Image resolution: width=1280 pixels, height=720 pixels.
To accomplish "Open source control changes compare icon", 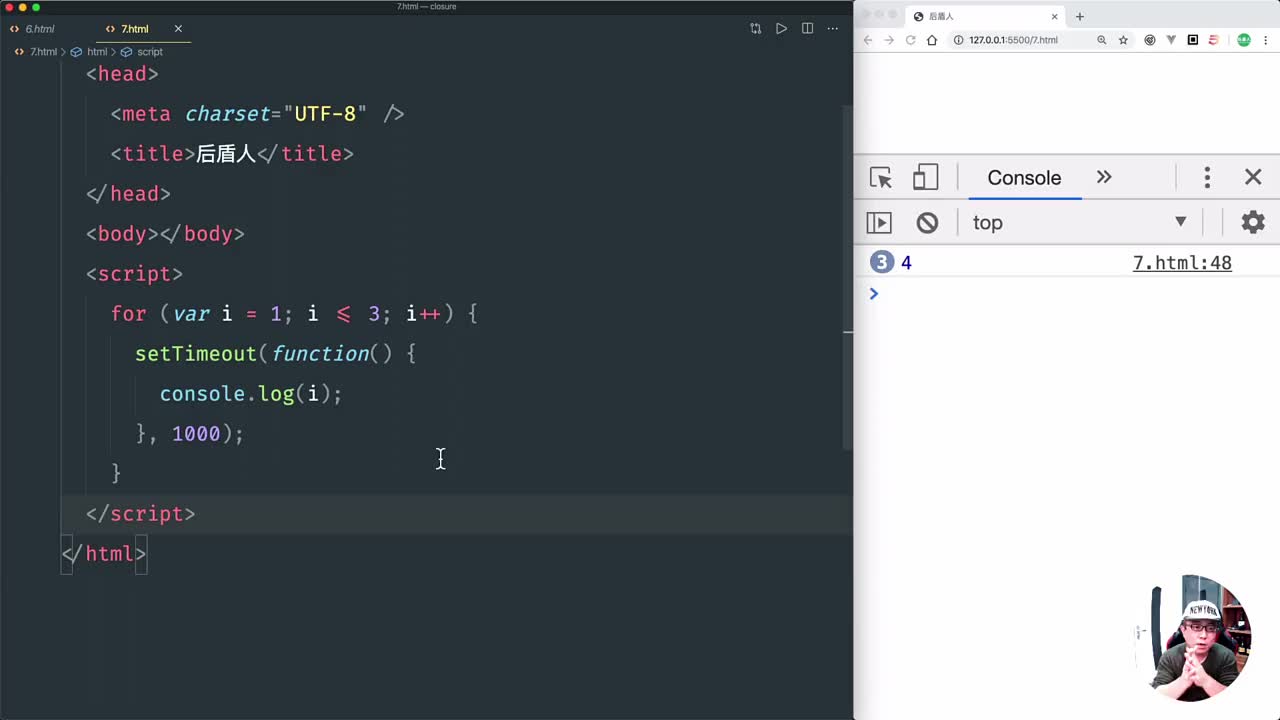I will [x=755, y=29].
